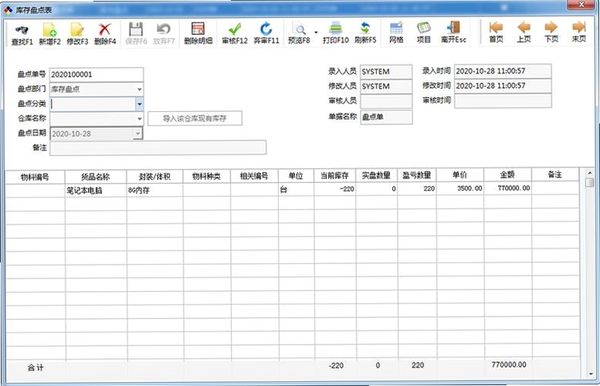Click the 当前库存 column header

click(x=334, y=176)
